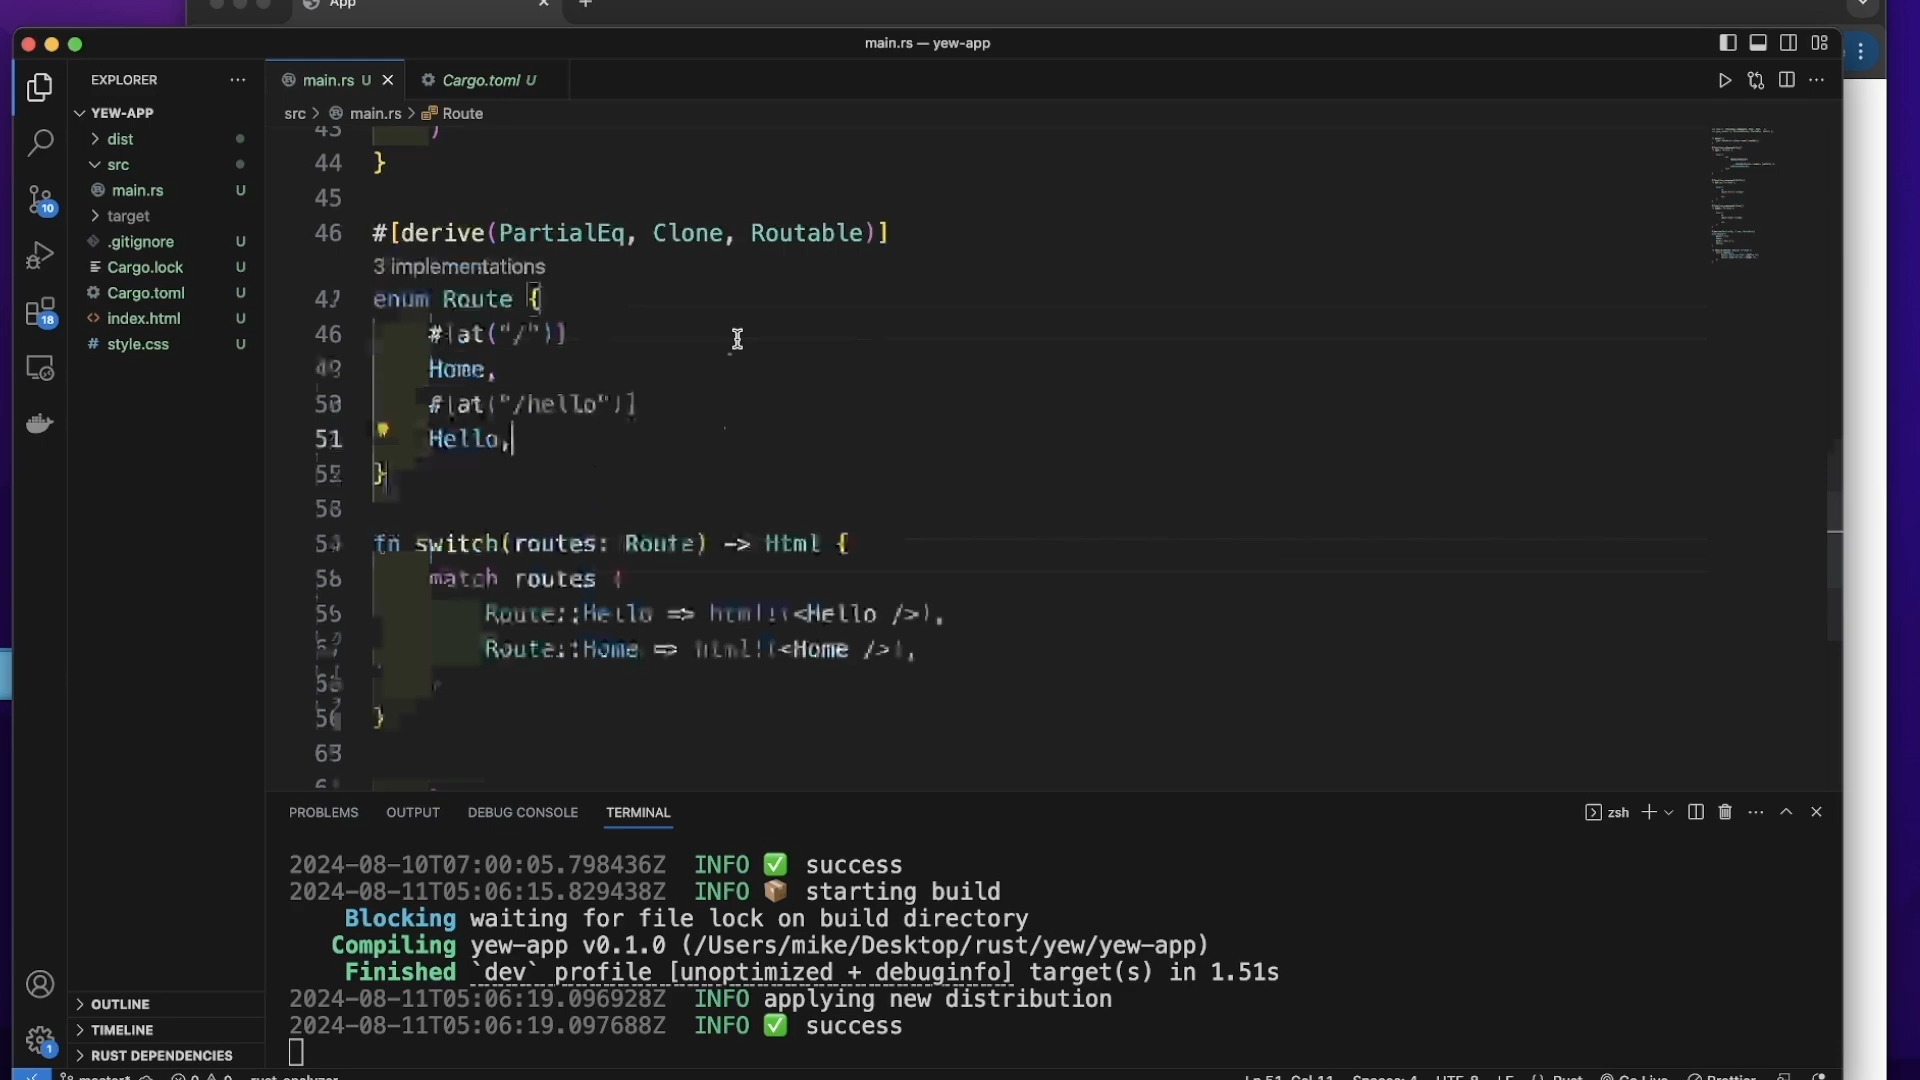Open the Search view in activity bar
The width and height of the screenshot is (1920, 1080).
click(x=40, y=143)
